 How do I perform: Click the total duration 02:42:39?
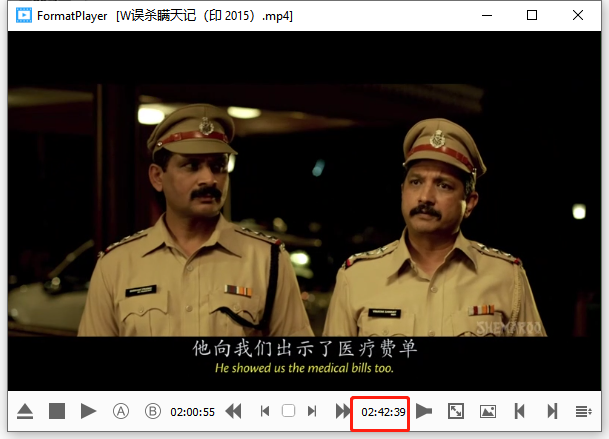(383, 412)
